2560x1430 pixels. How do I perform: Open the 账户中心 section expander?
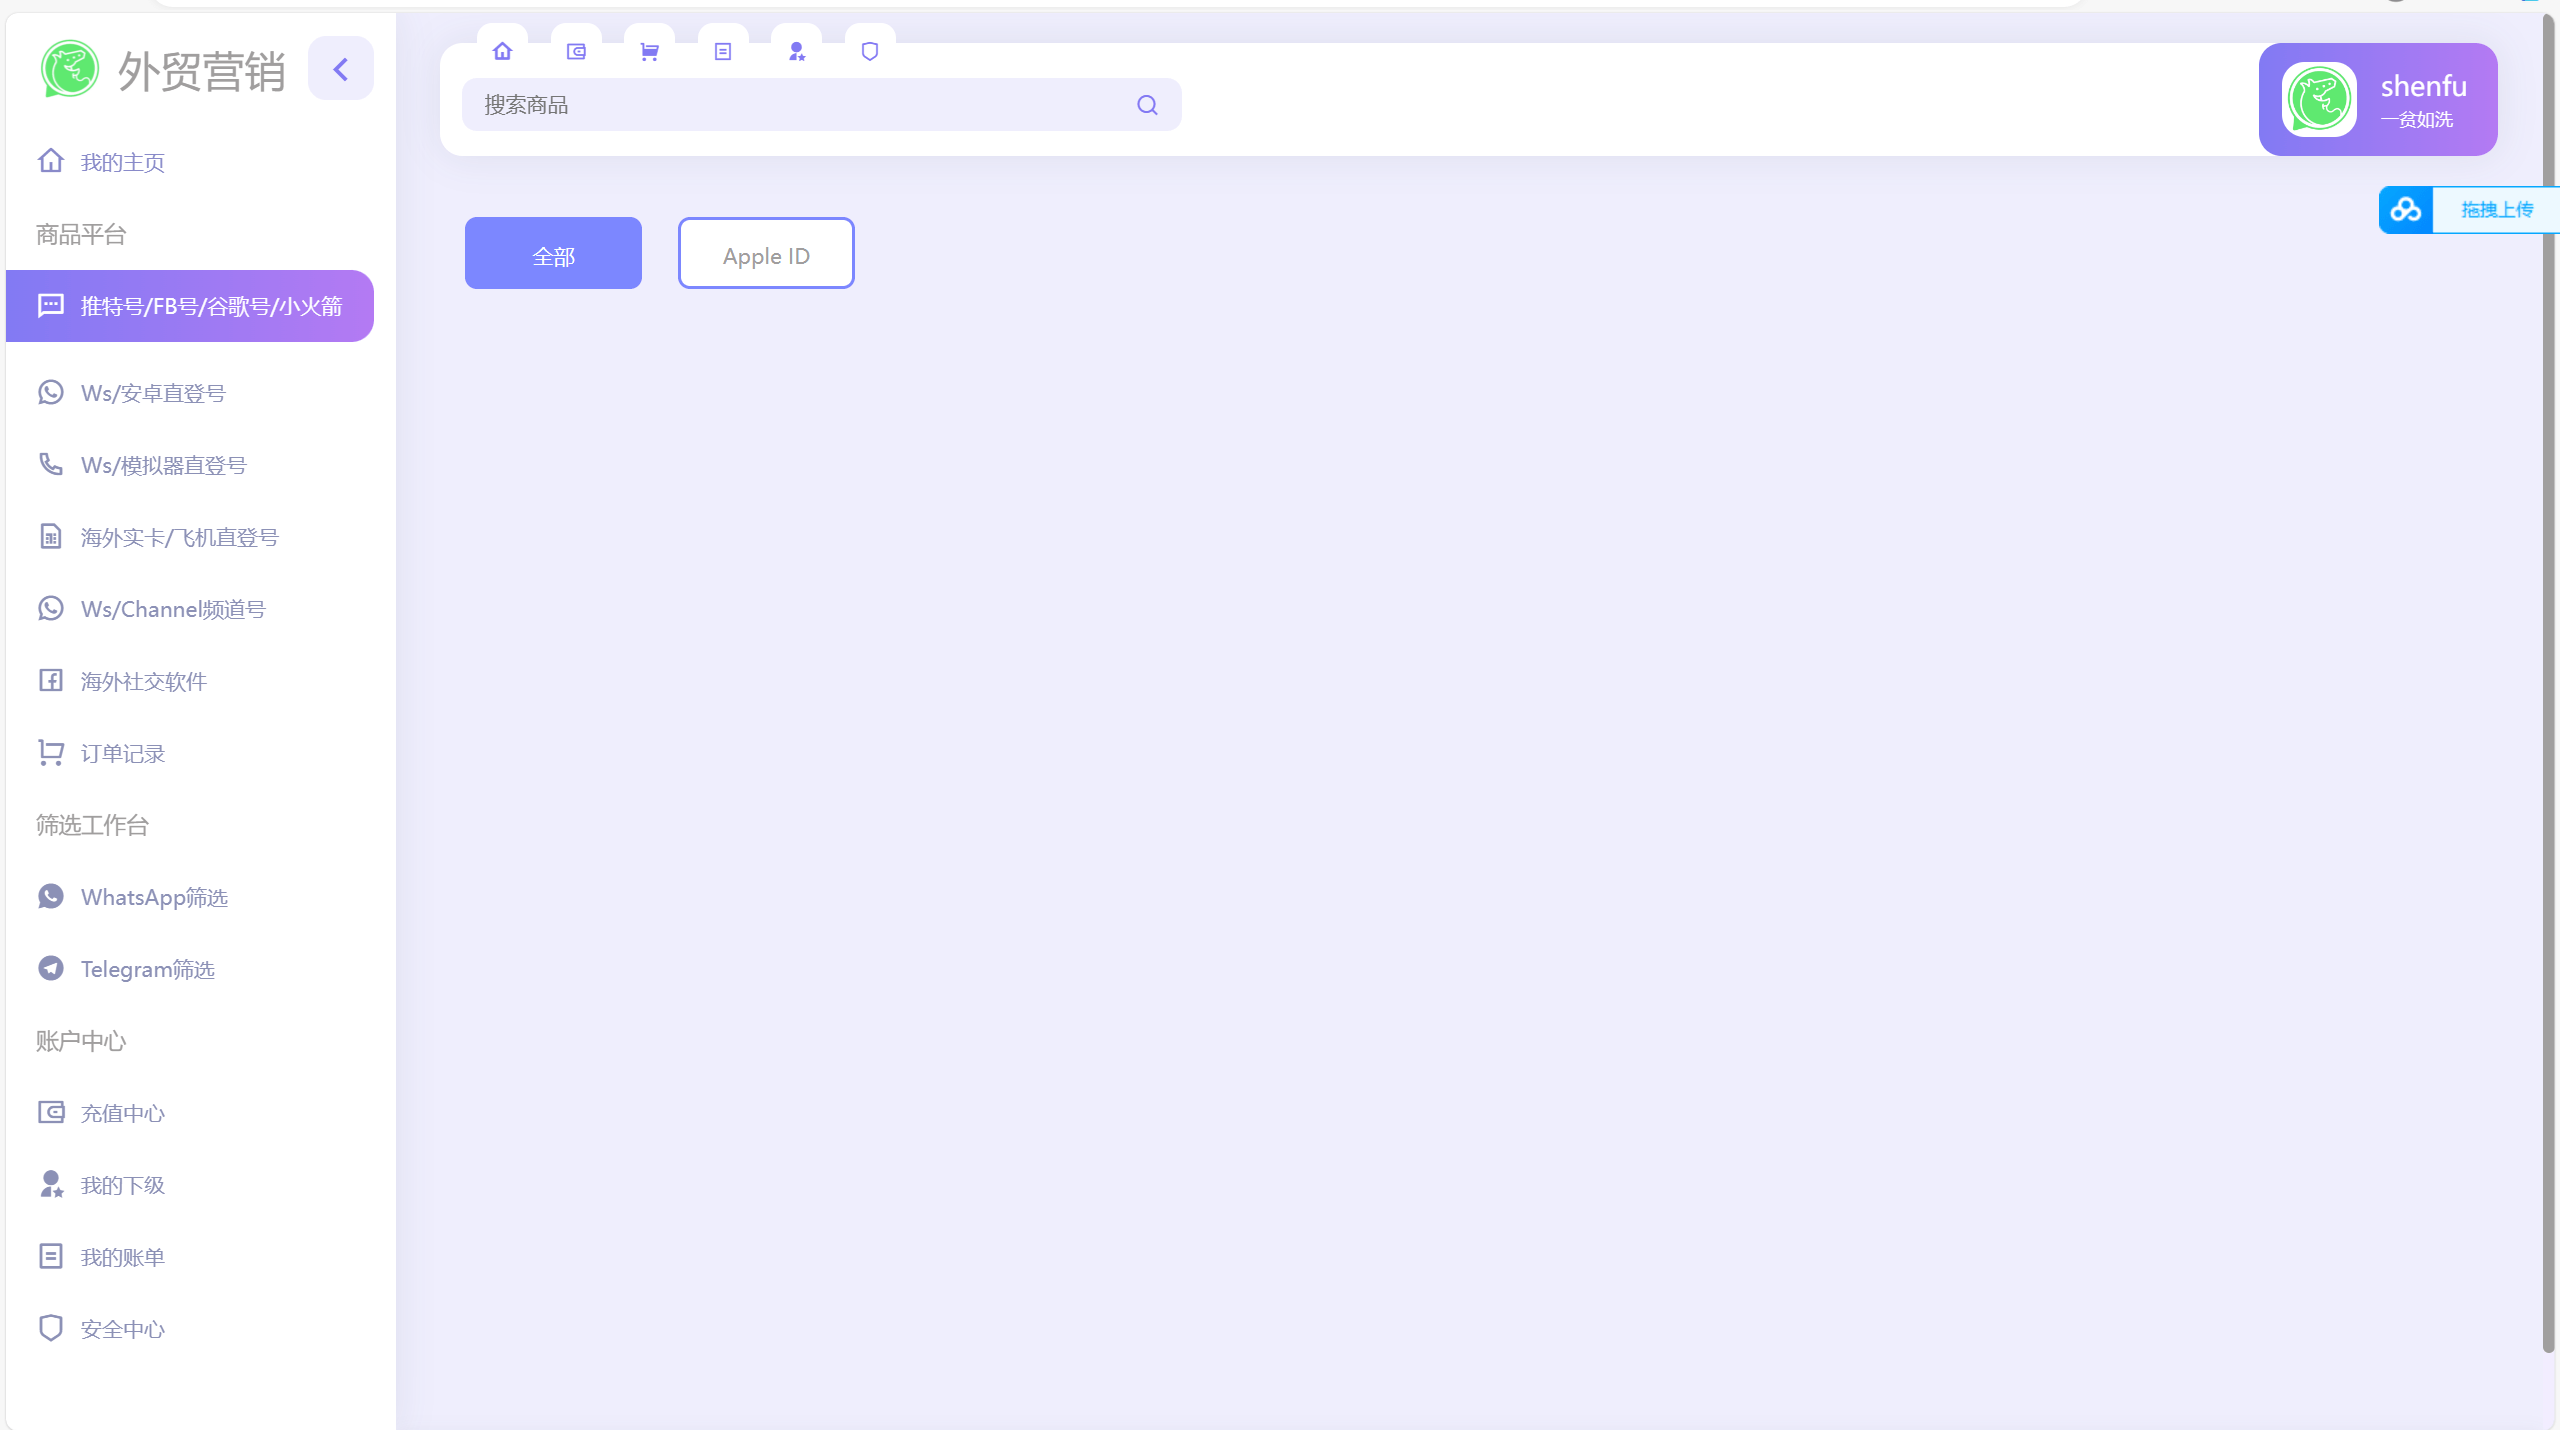81,1040
